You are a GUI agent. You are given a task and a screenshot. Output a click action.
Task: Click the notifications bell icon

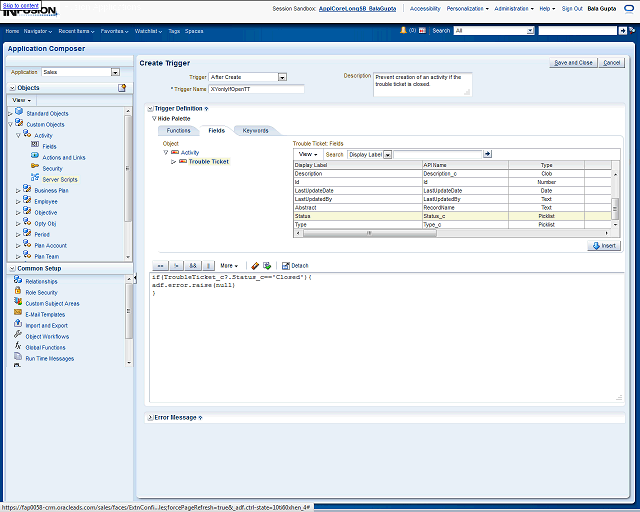pyautogui.click(x=403, y=31)
